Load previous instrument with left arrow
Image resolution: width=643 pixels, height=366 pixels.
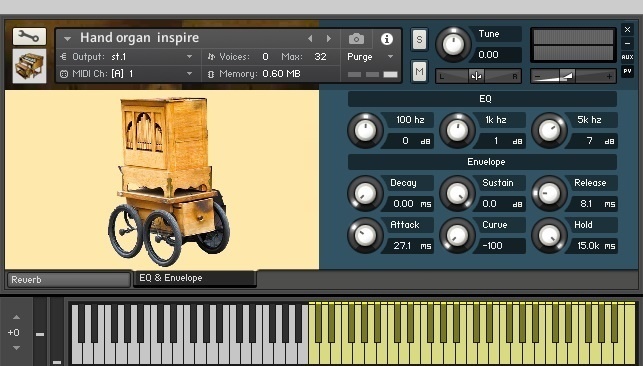(x=310, y=39)
